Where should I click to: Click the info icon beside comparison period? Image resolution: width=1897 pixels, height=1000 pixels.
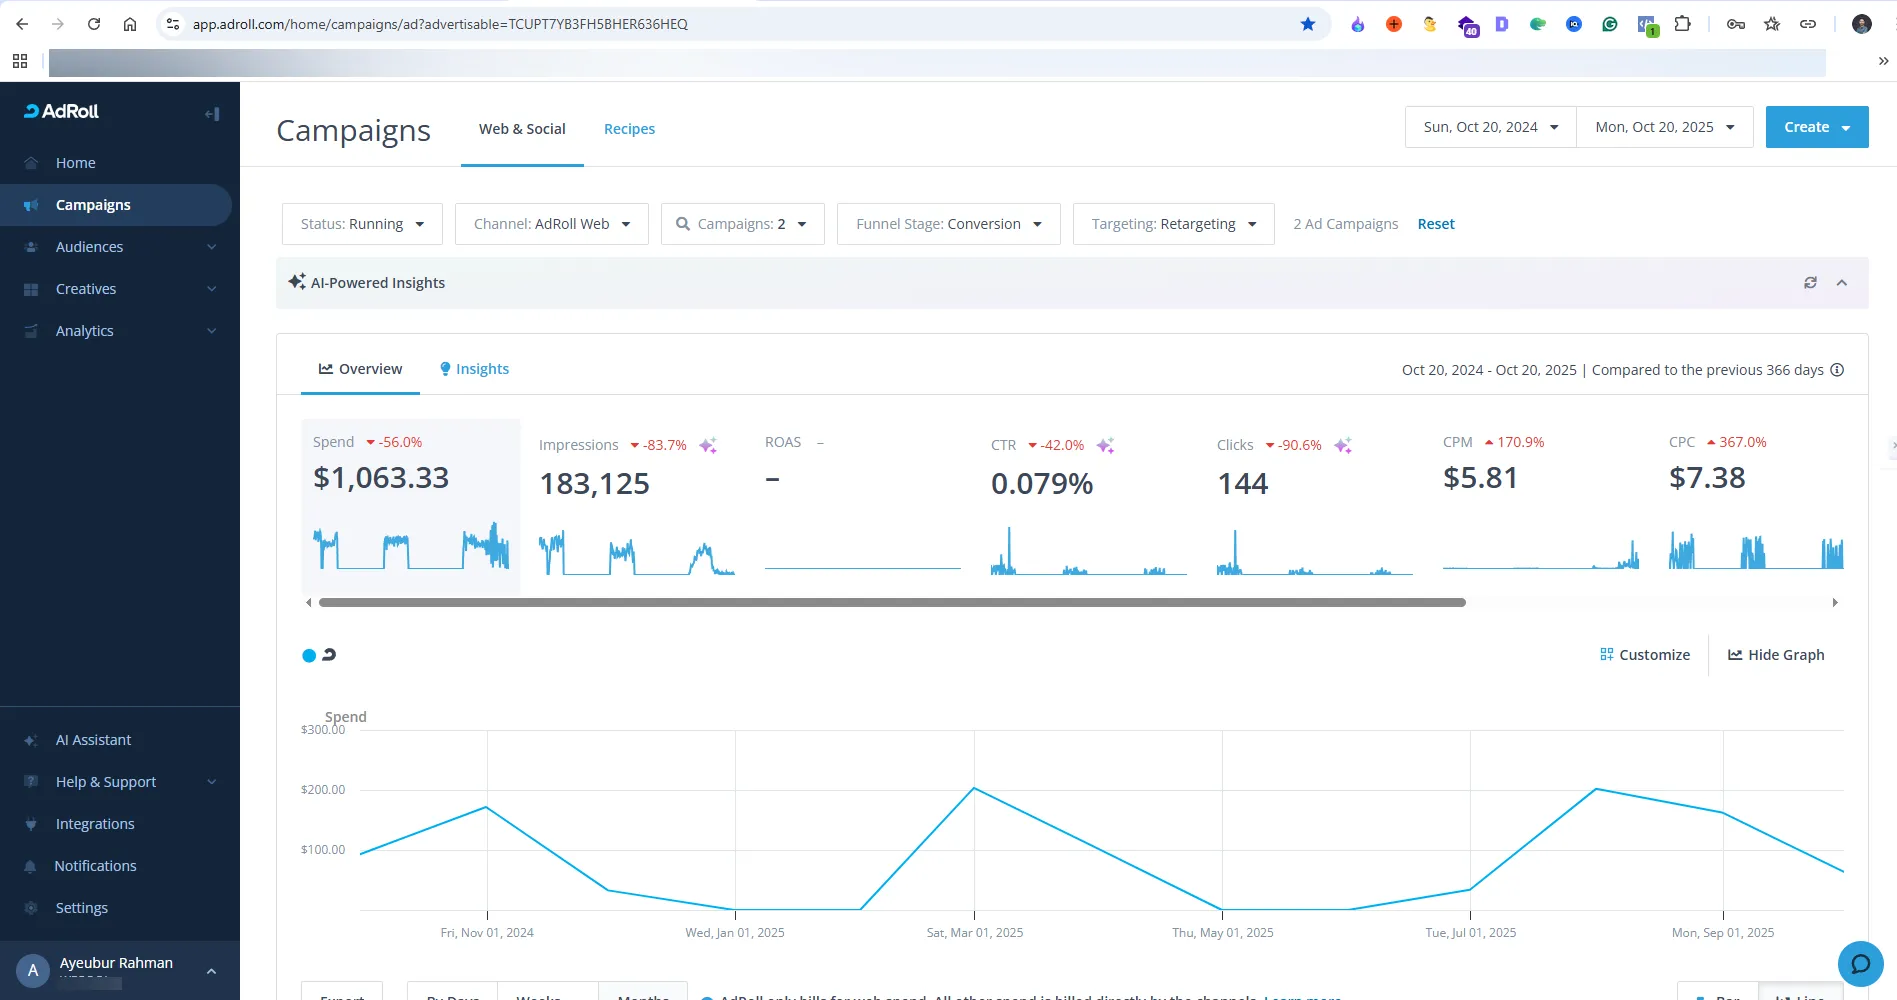(1837, 370)
